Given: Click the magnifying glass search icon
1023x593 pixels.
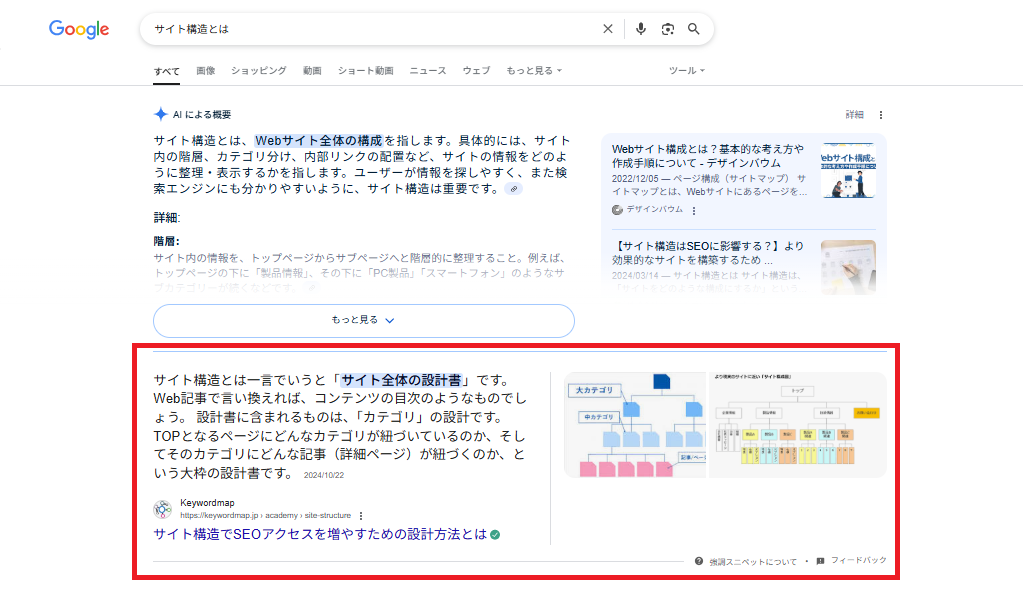Looking at the screenshot, I should point(694,29).
